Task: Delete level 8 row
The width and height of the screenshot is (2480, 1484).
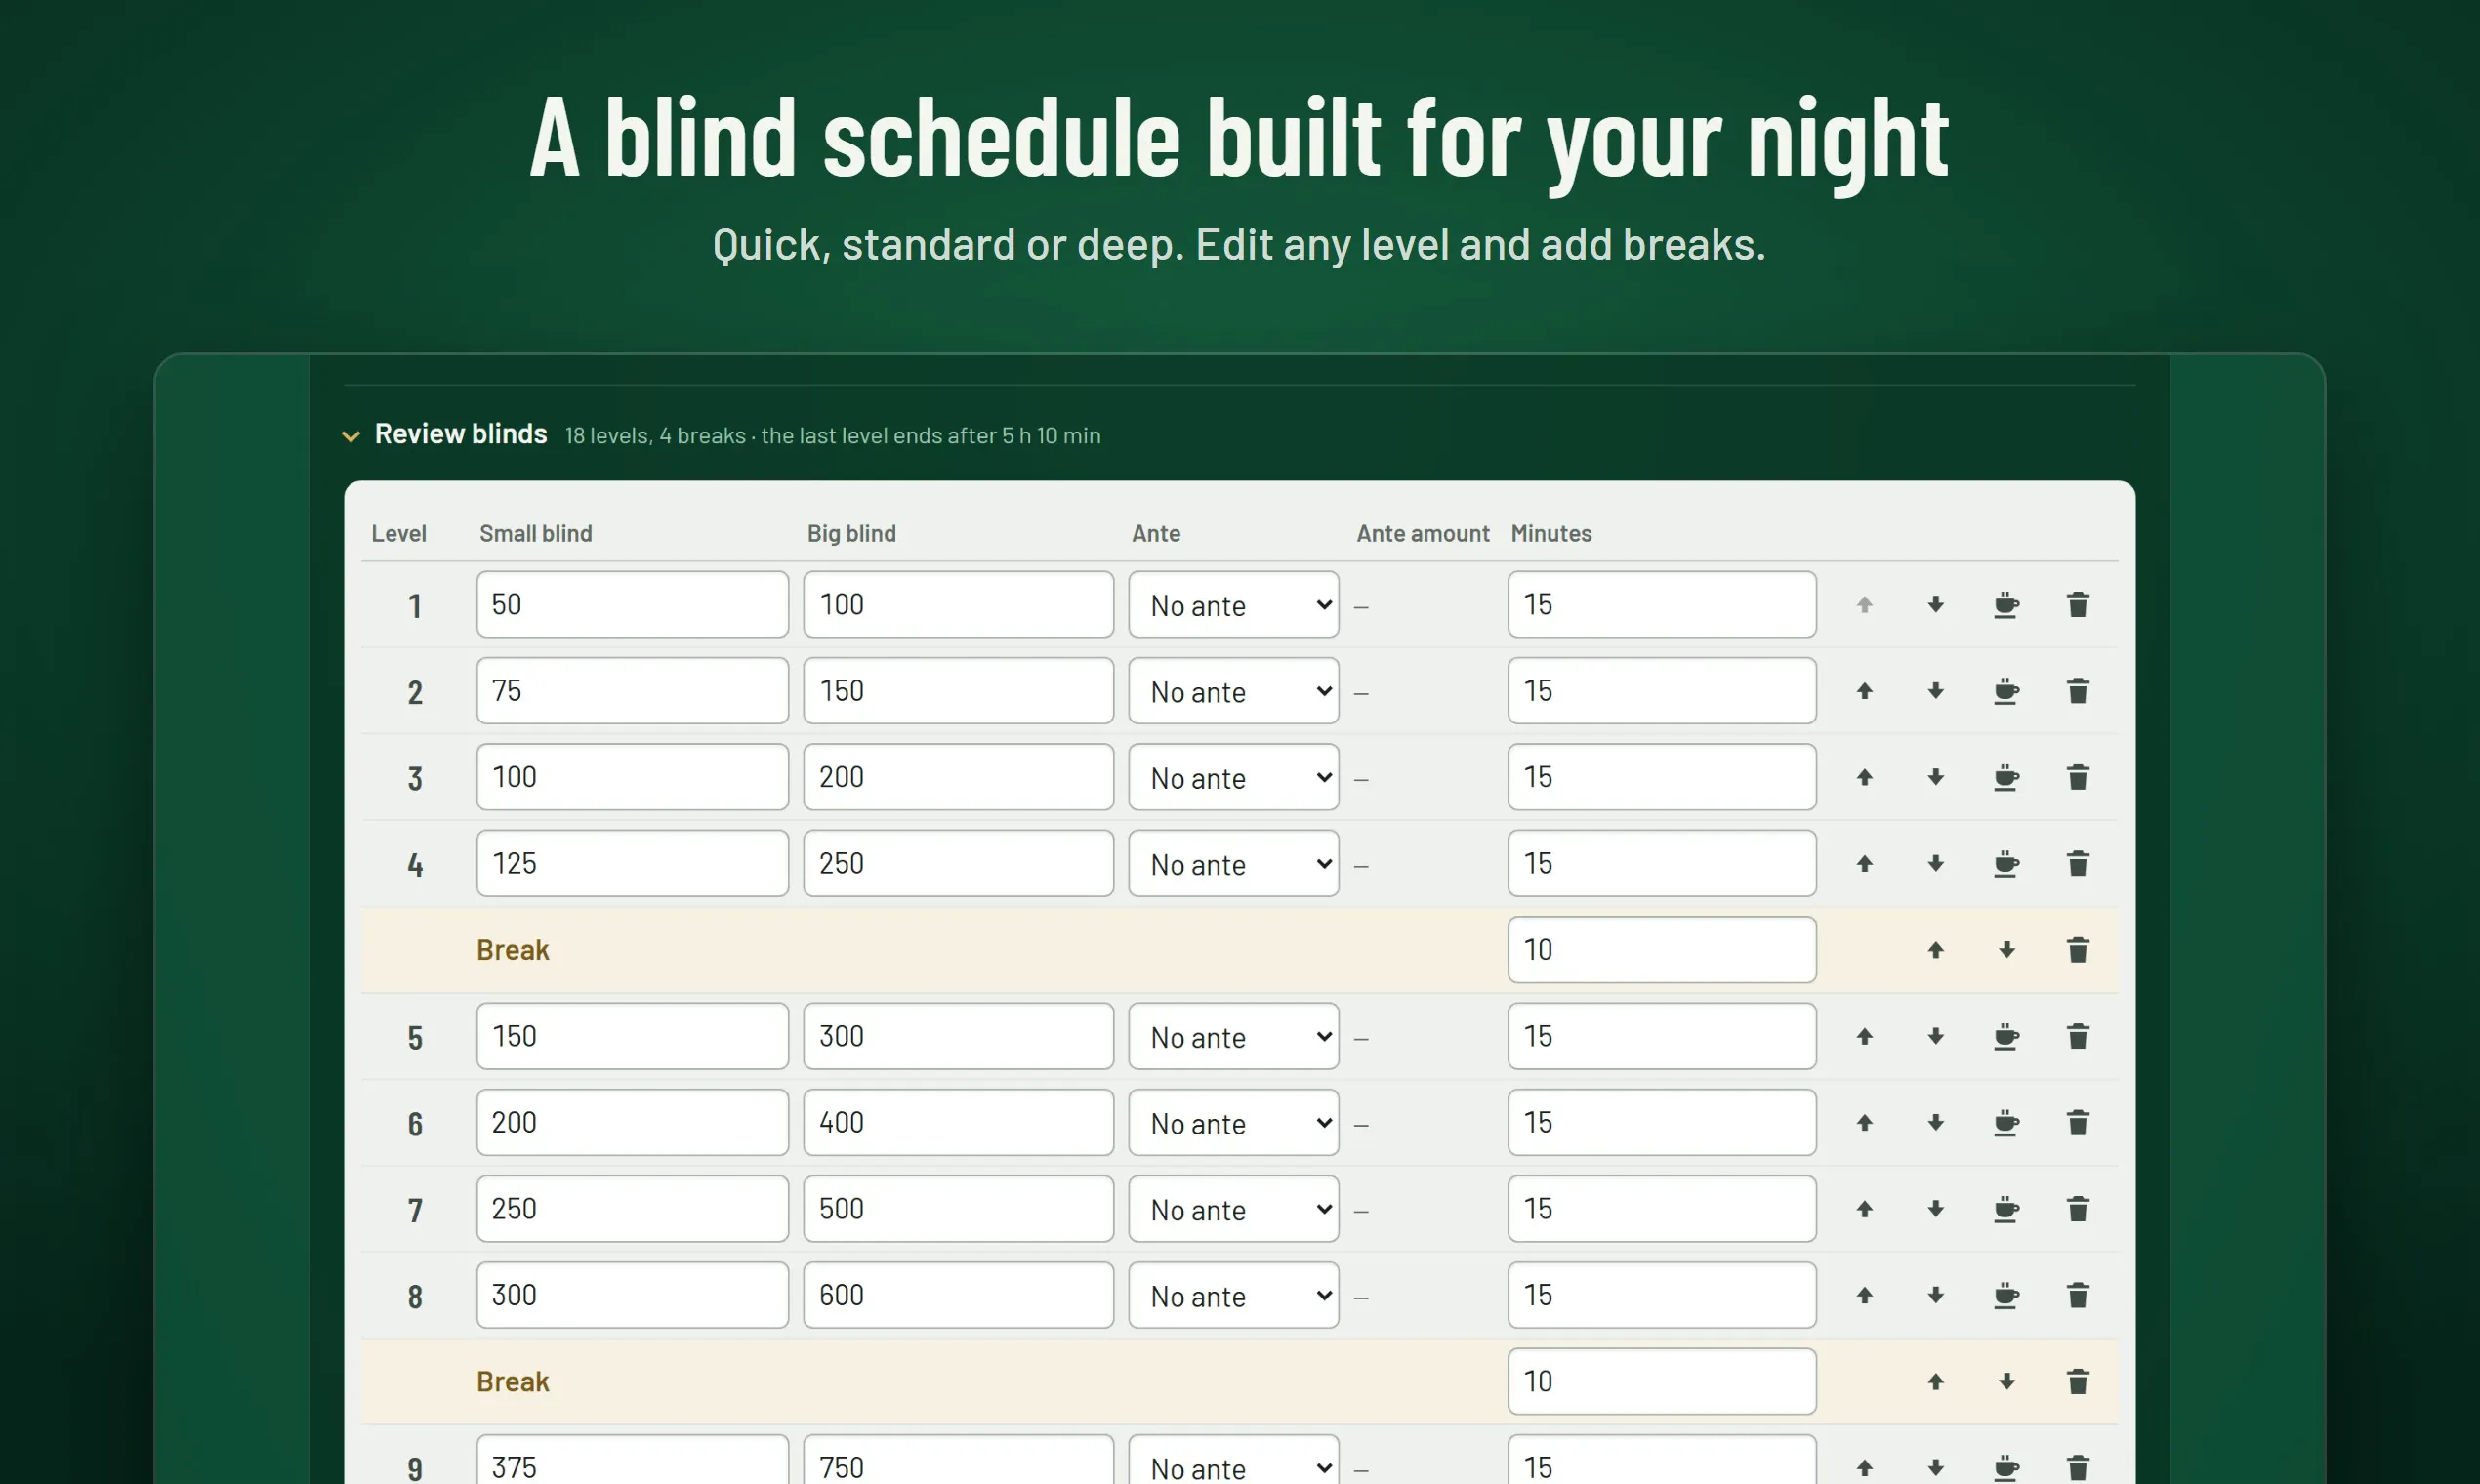Action: (2077, 1295)
